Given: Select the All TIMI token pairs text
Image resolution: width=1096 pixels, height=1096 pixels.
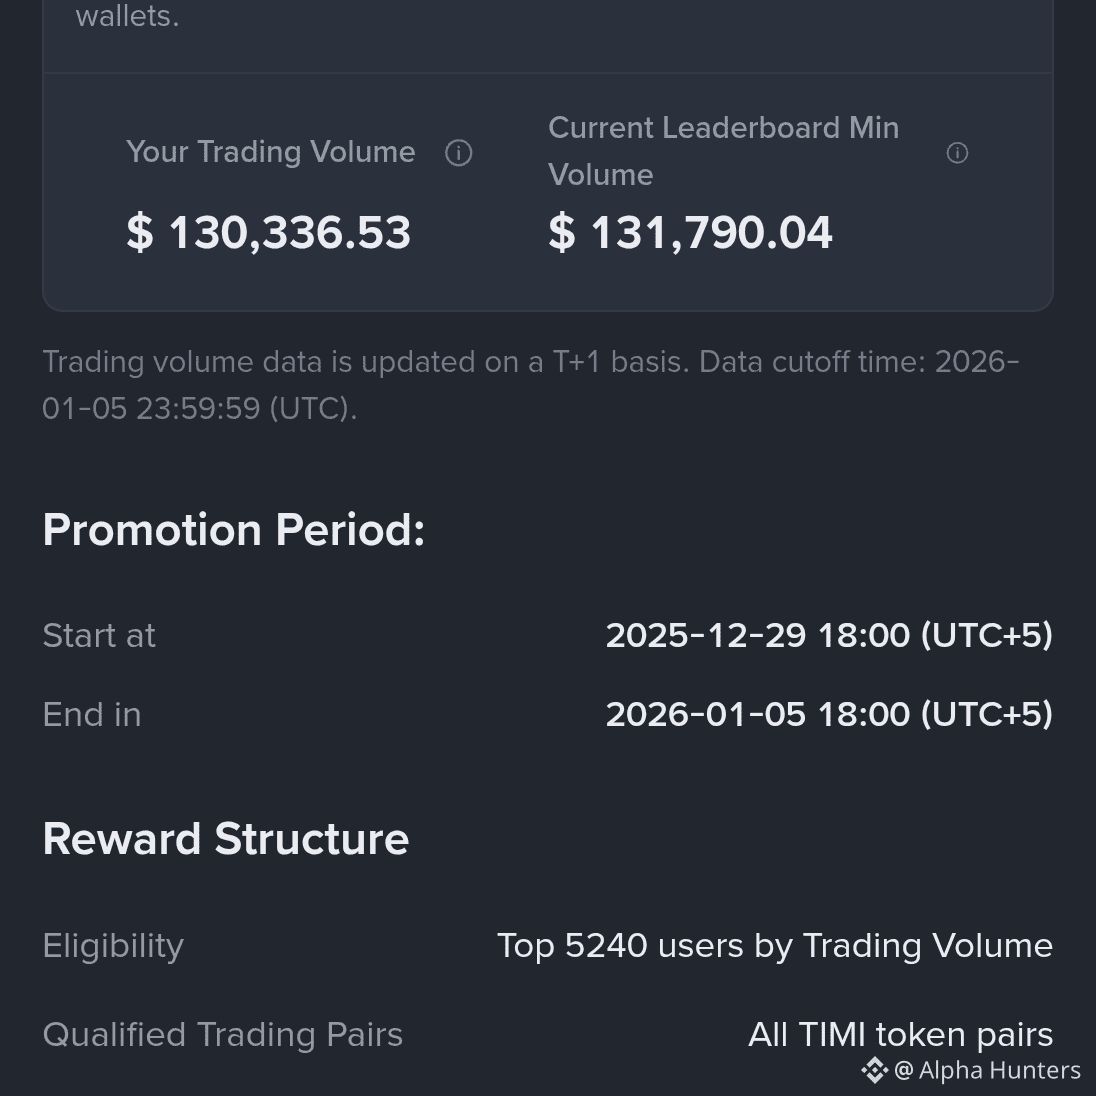Looking at the screenshot, I should 900,1034.
